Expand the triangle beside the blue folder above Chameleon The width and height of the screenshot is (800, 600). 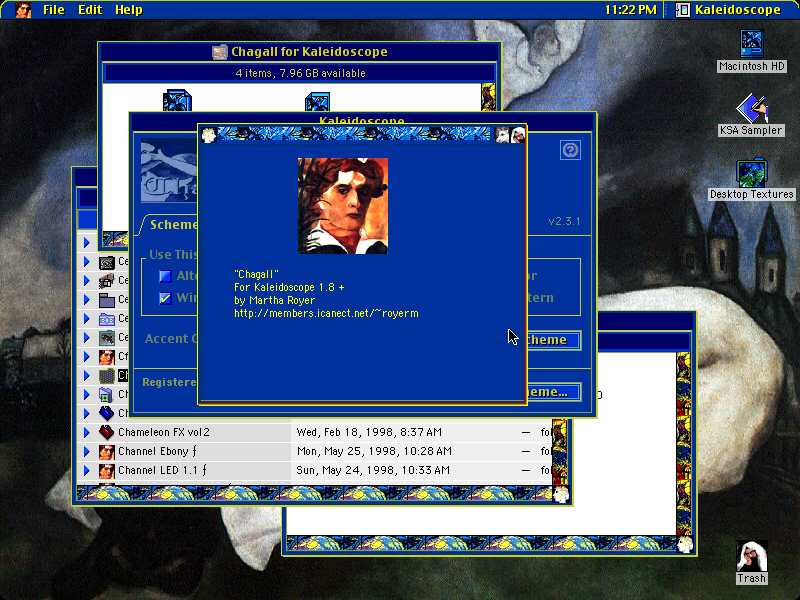(x=87, y=413)
